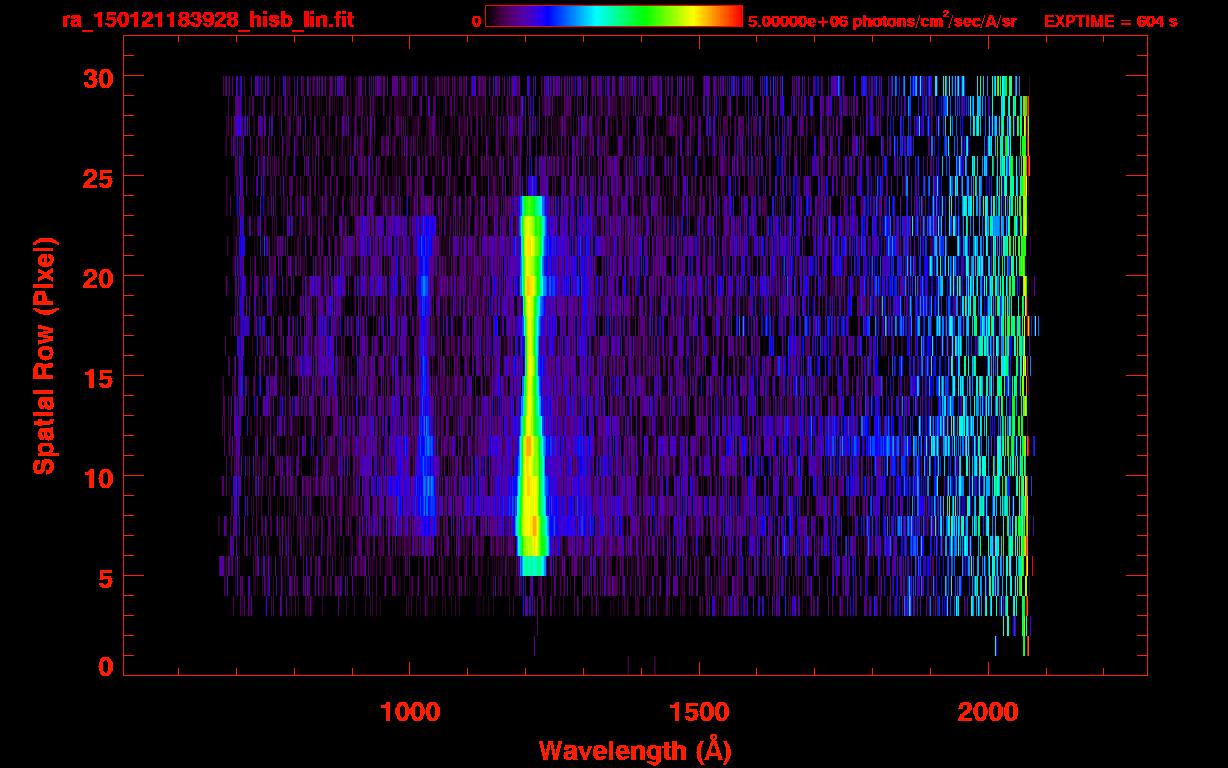Select the EXPTIME = 604 s text
1228x768 pixels.
tap(1110, 21)
